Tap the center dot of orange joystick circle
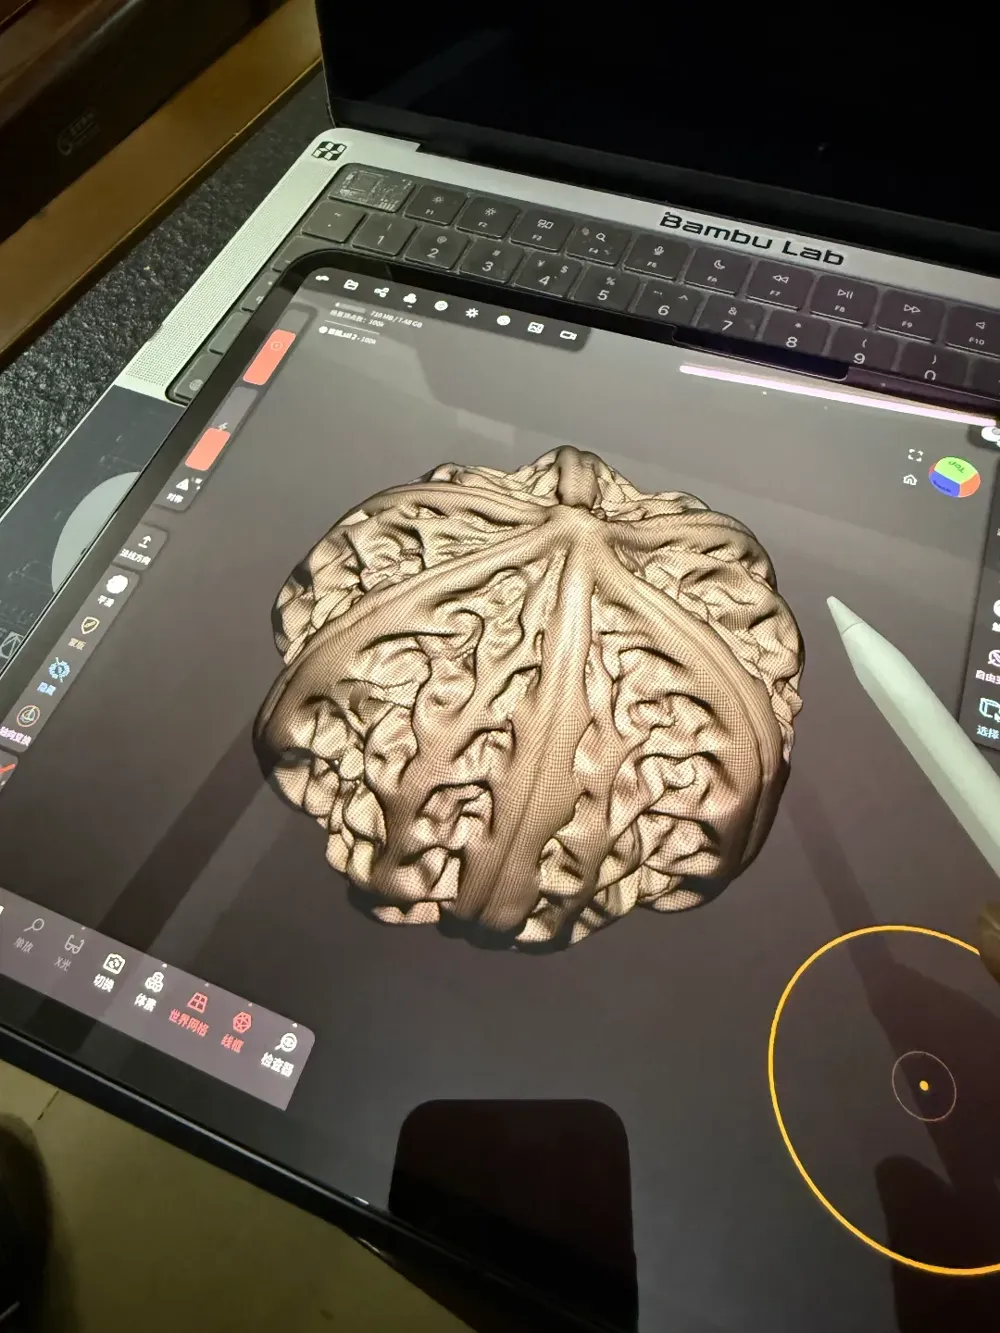The height and width of the screenshot is (1333, 1000). pyautogui.click(x=923, y=1086)
